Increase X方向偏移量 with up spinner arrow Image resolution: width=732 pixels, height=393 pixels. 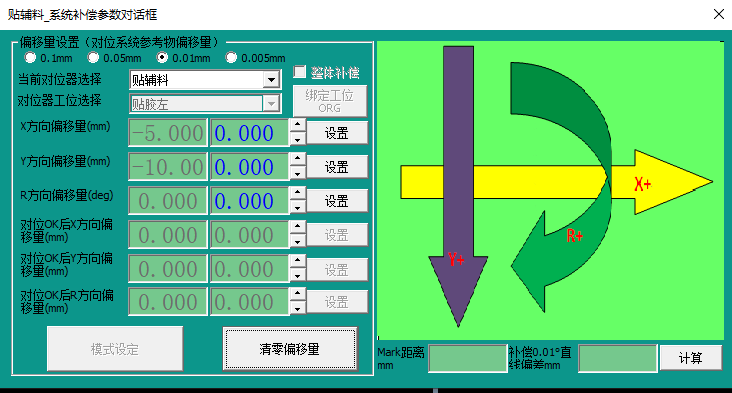[x=297, y=125]
